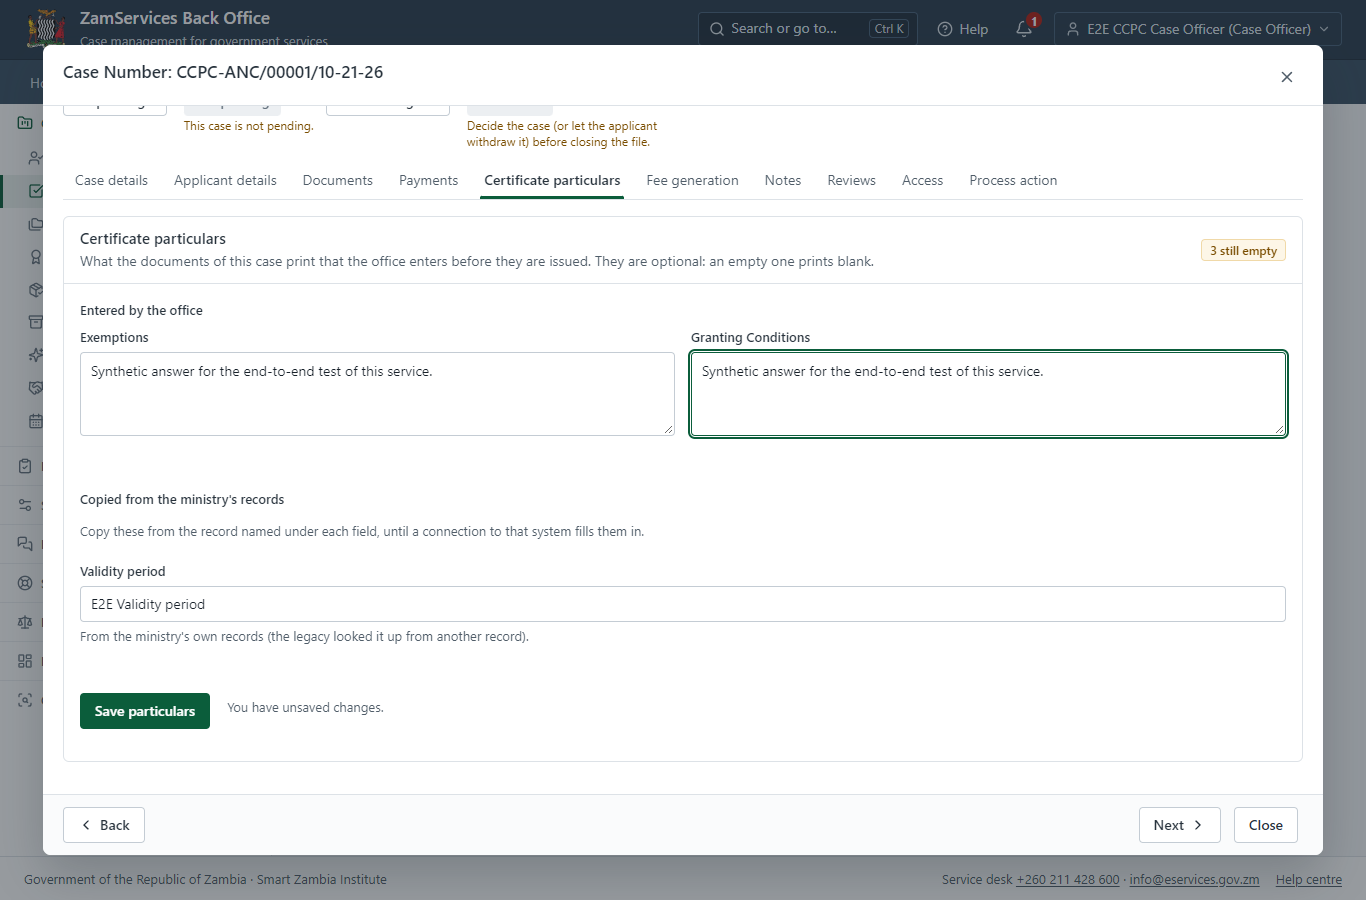
Task: Click the service desk phone number link
Action: tap(1068, 880)
